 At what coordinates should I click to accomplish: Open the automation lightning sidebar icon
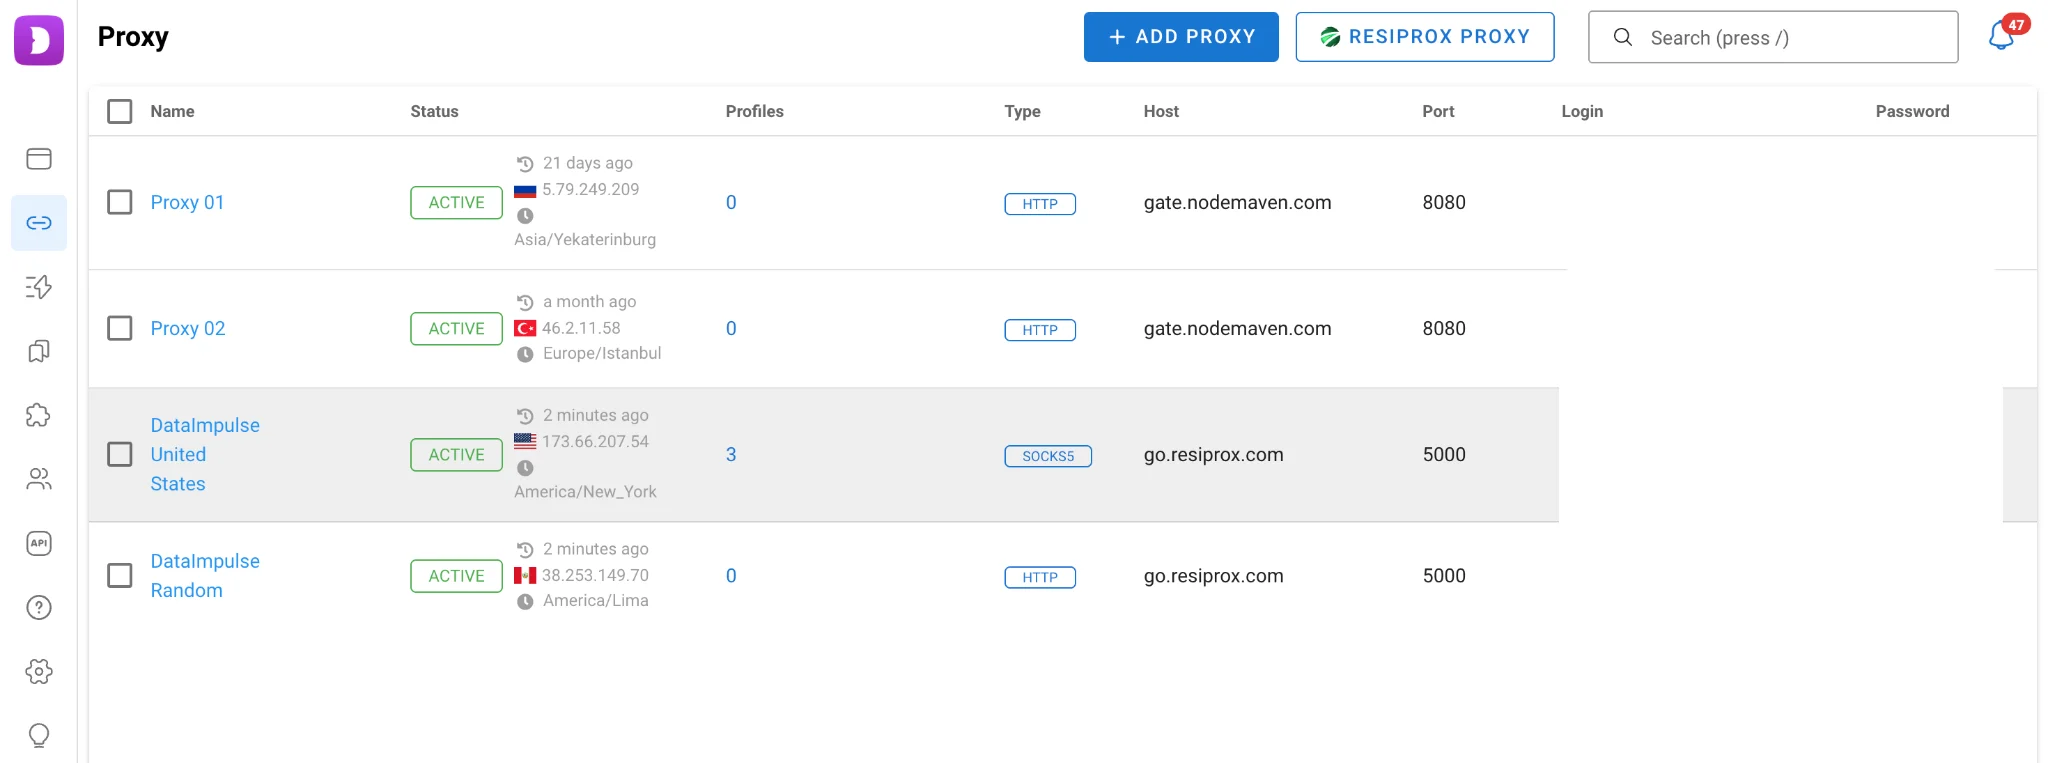[39, 287]
